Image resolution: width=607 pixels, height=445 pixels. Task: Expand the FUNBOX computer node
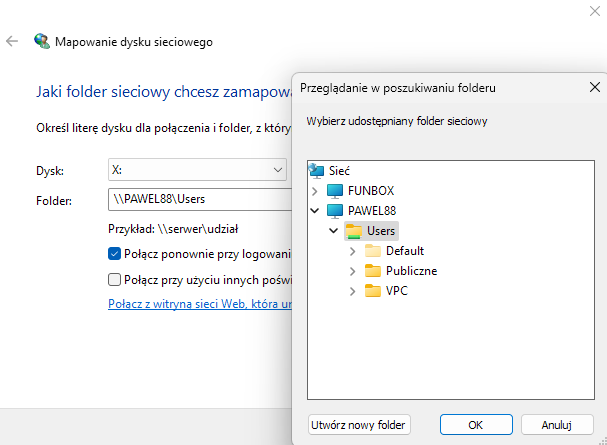click(x=316, y=190)
